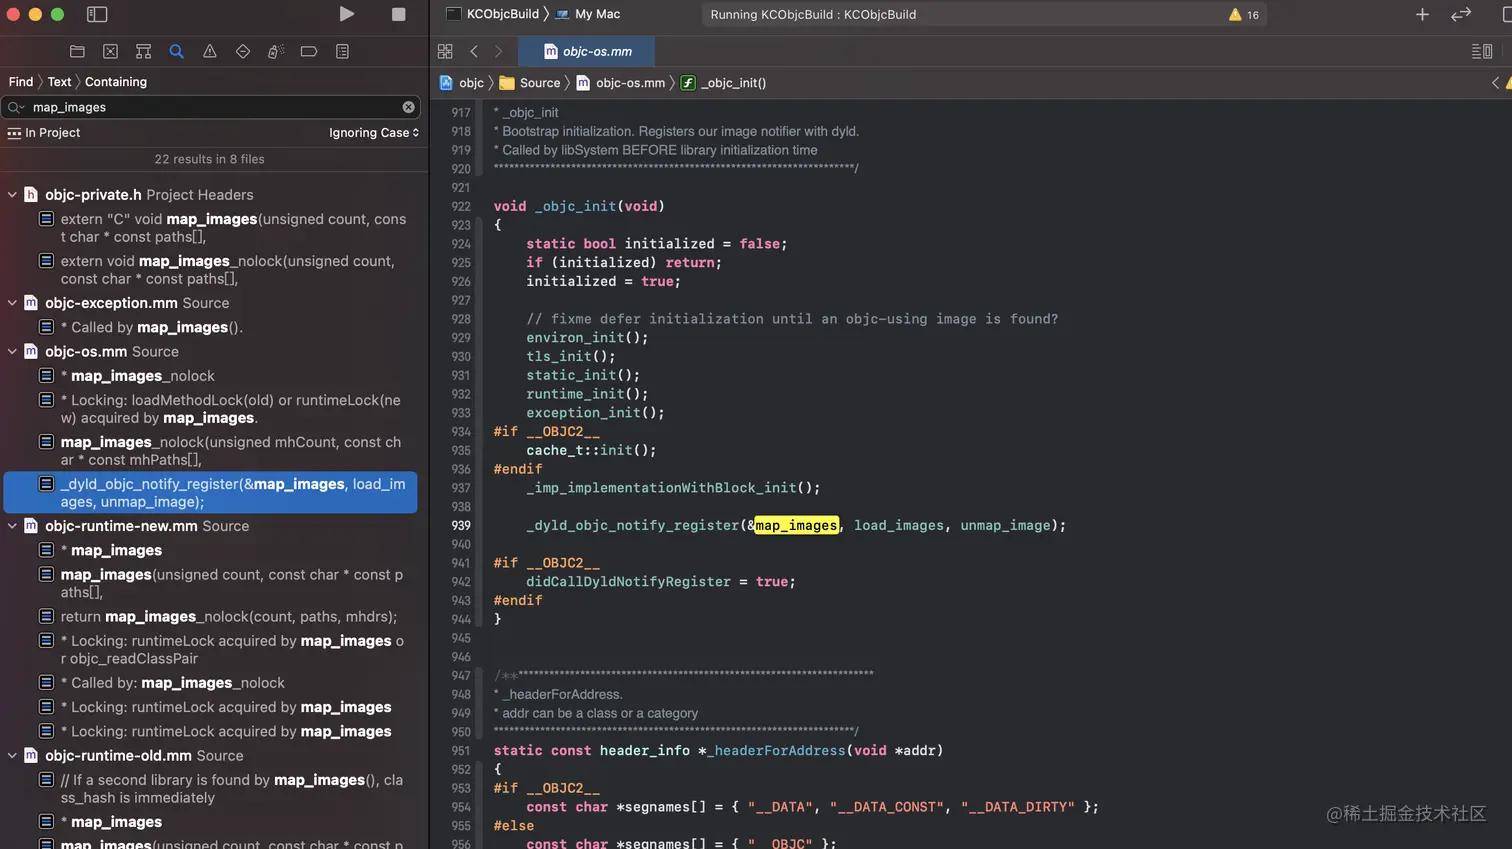Collapse objc-private.h results group
1512x849 pixels.
(12, 195)
